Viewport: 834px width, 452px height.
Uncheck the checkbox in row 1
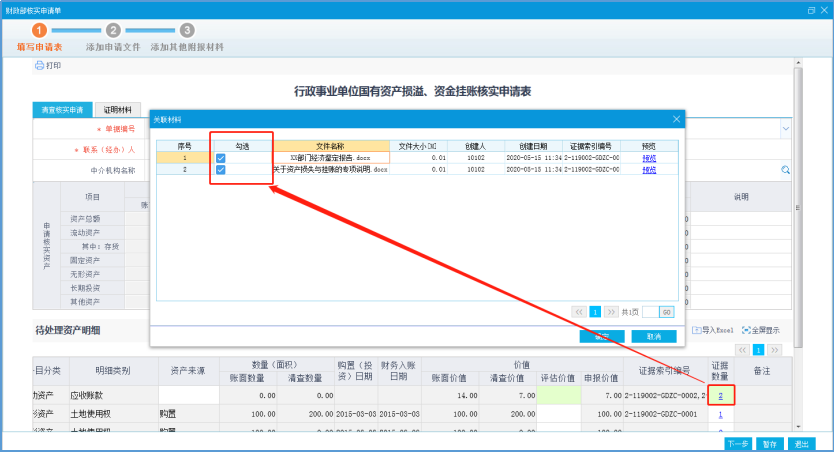coord(220,158)
